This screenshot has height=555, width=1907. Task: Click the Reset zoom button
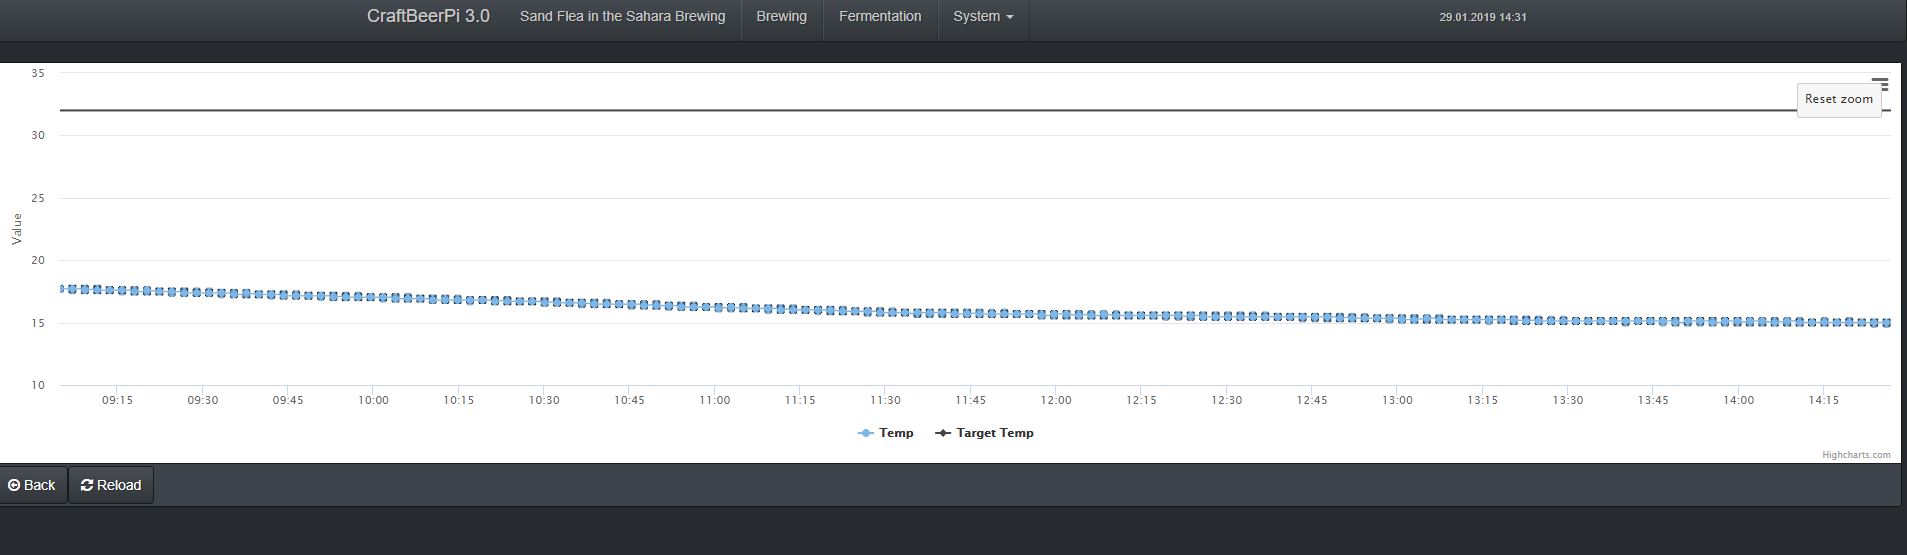1838,100
